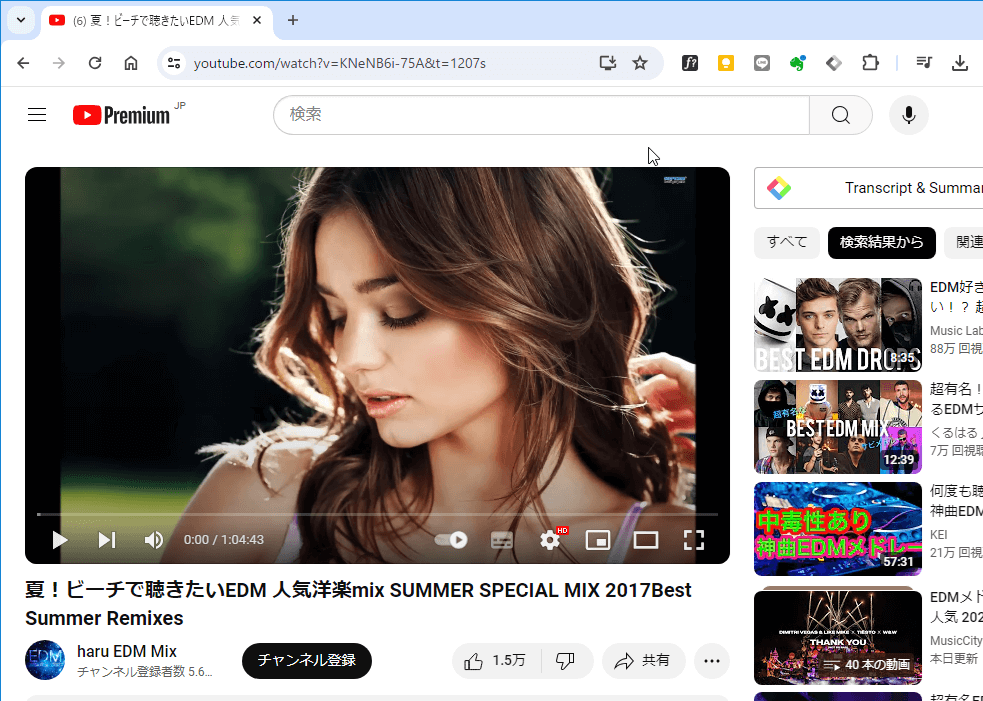Toggle subtitles in the player
983x701 pixels.
point(502,540)
